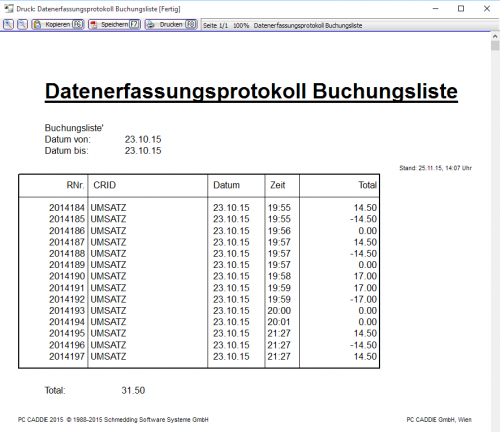This screenshot has width=500, height=432.
Task: Click the print window title bar icon
Action: click(x=9, y=9)
